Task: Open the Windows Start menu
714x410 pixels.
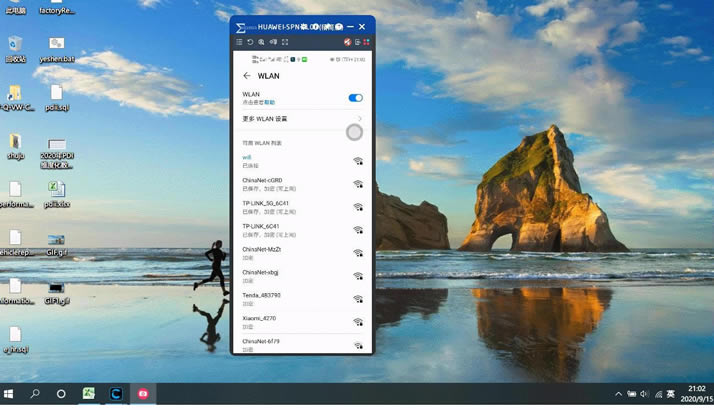Action: pos(8,394)
